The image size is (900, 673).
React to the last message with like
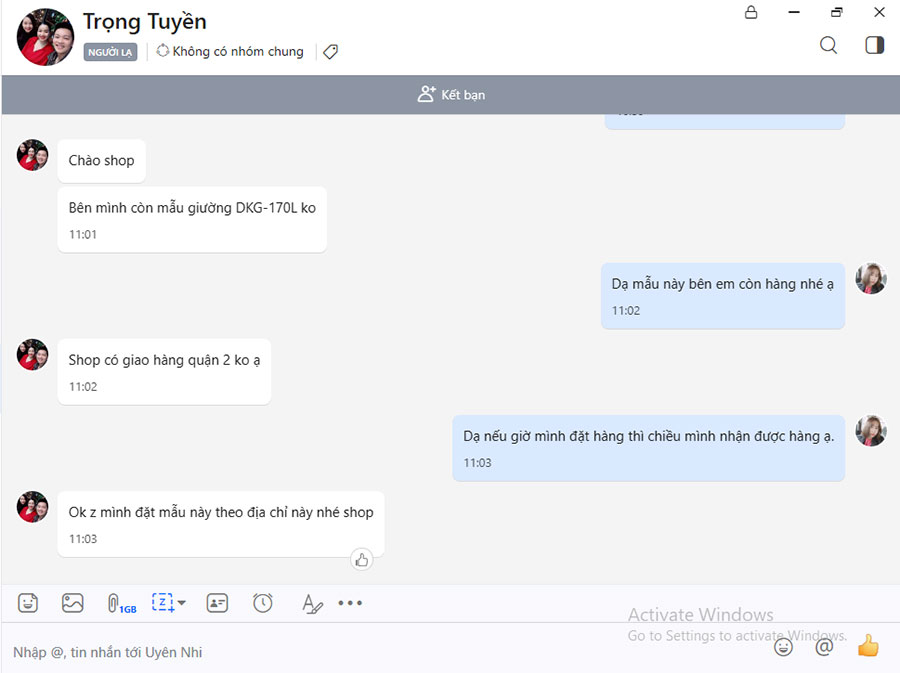pyautogui.click(x=362, y=560)
